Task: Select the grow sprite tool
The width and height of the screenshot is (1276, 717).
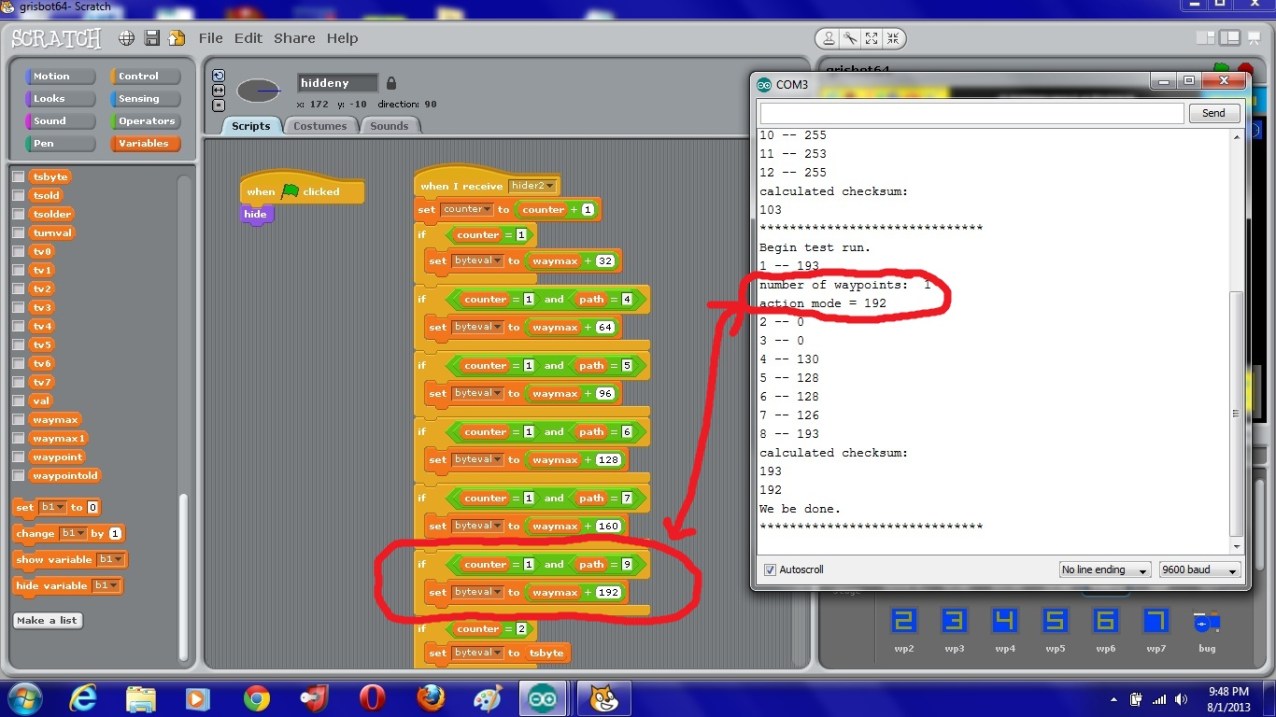Action: tap(871, 39)
